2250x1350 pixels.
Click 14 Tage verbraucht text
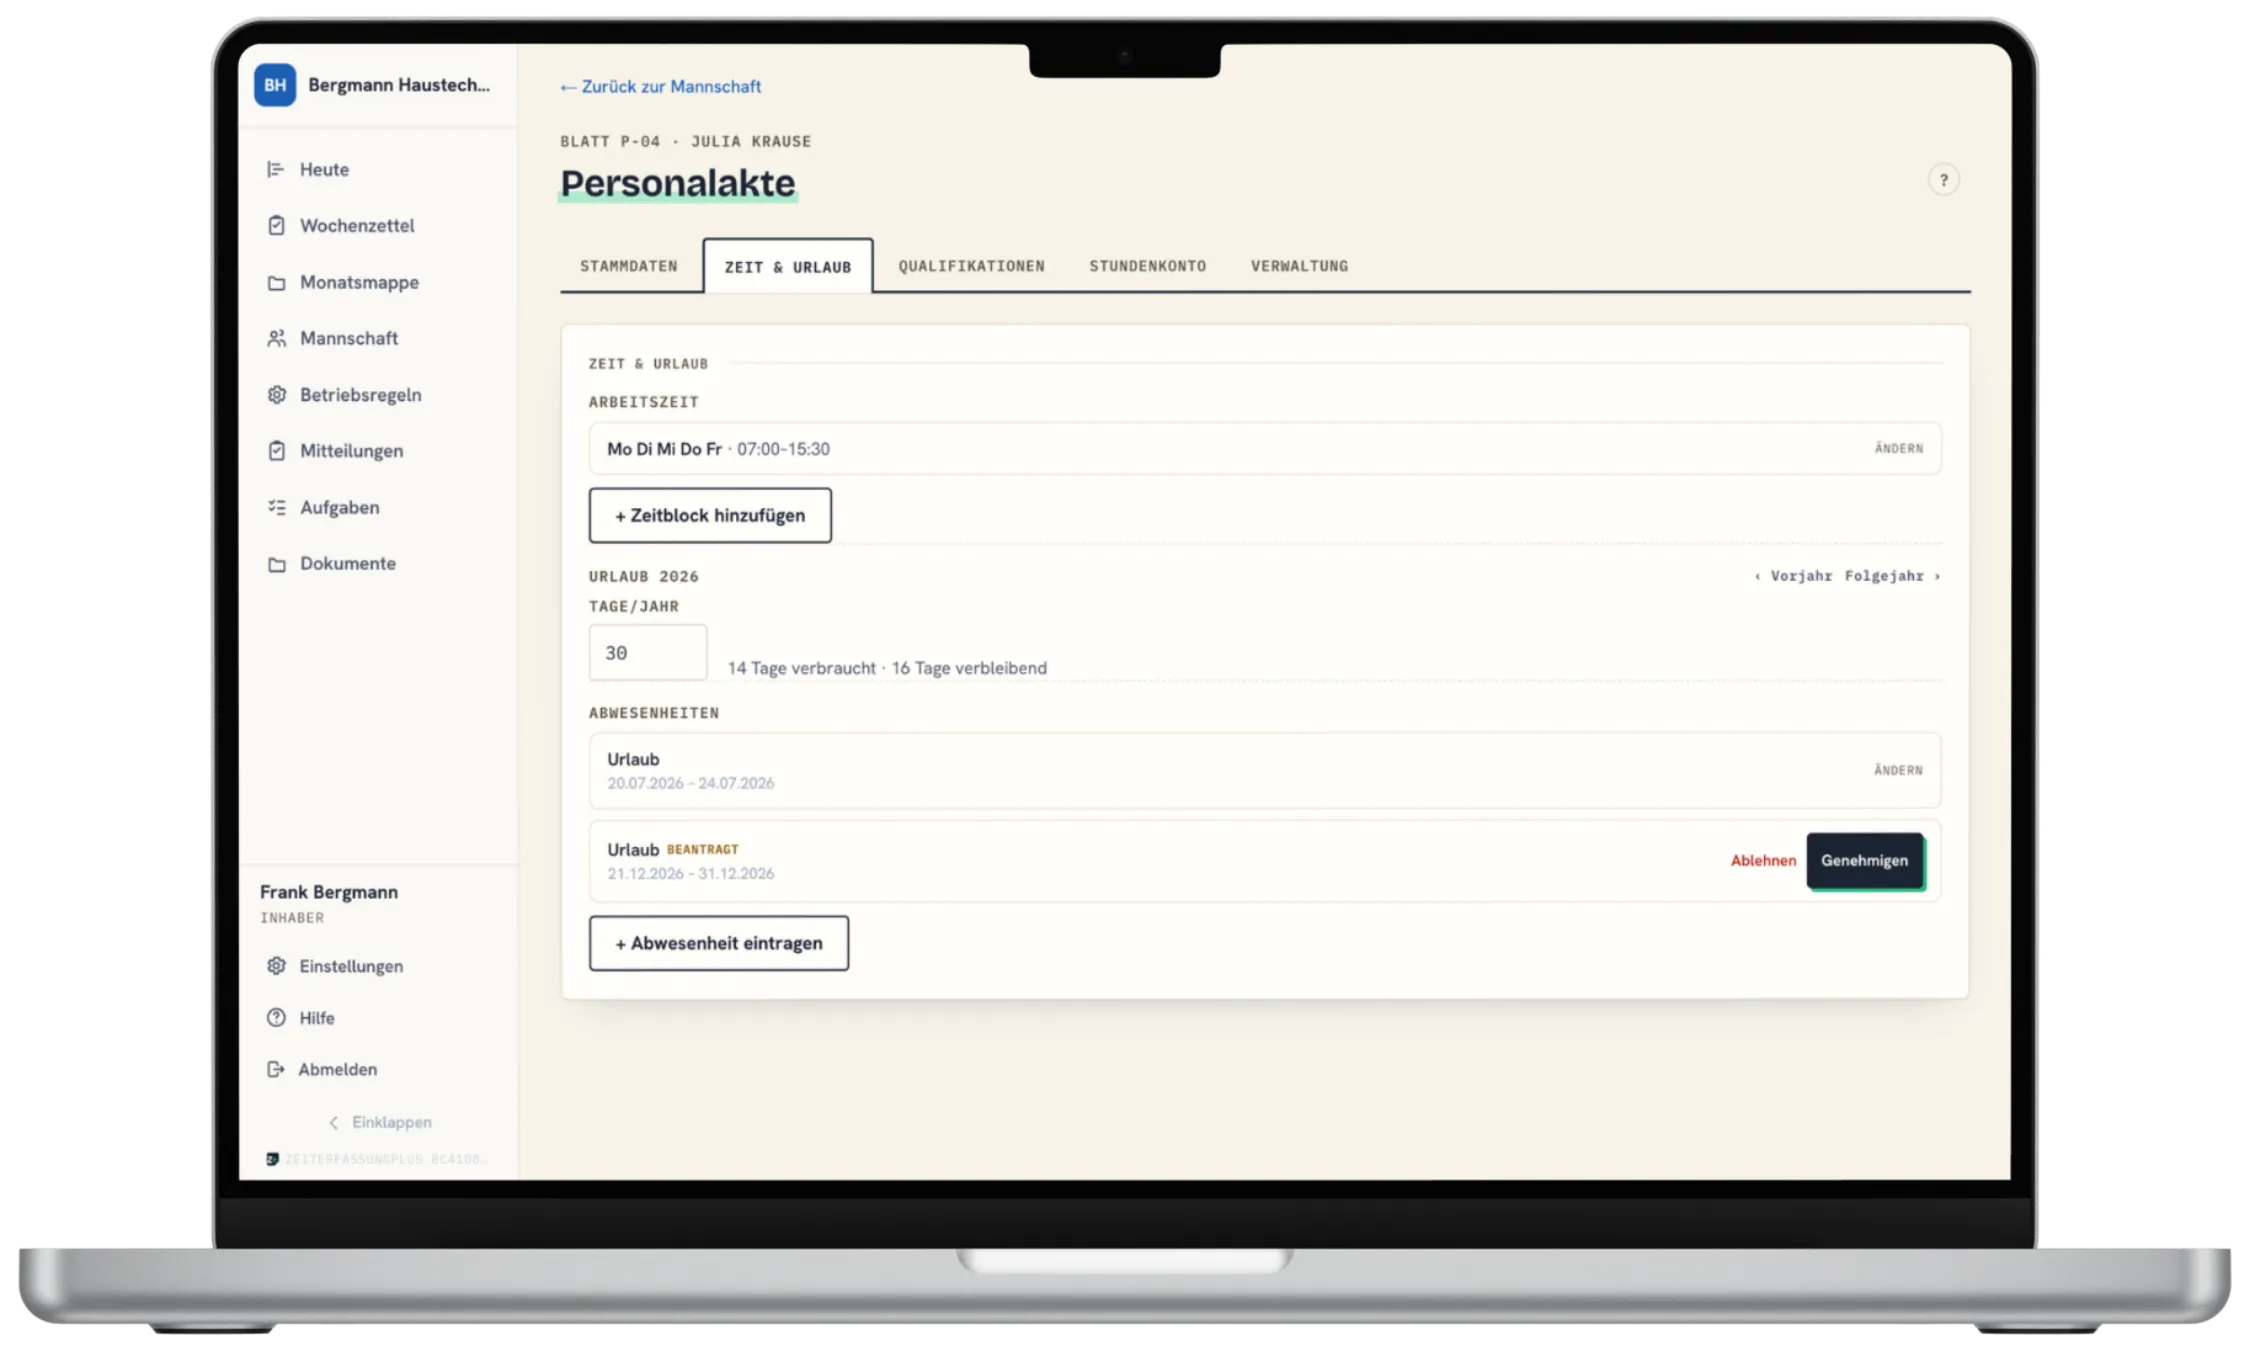tap(801, 668)
